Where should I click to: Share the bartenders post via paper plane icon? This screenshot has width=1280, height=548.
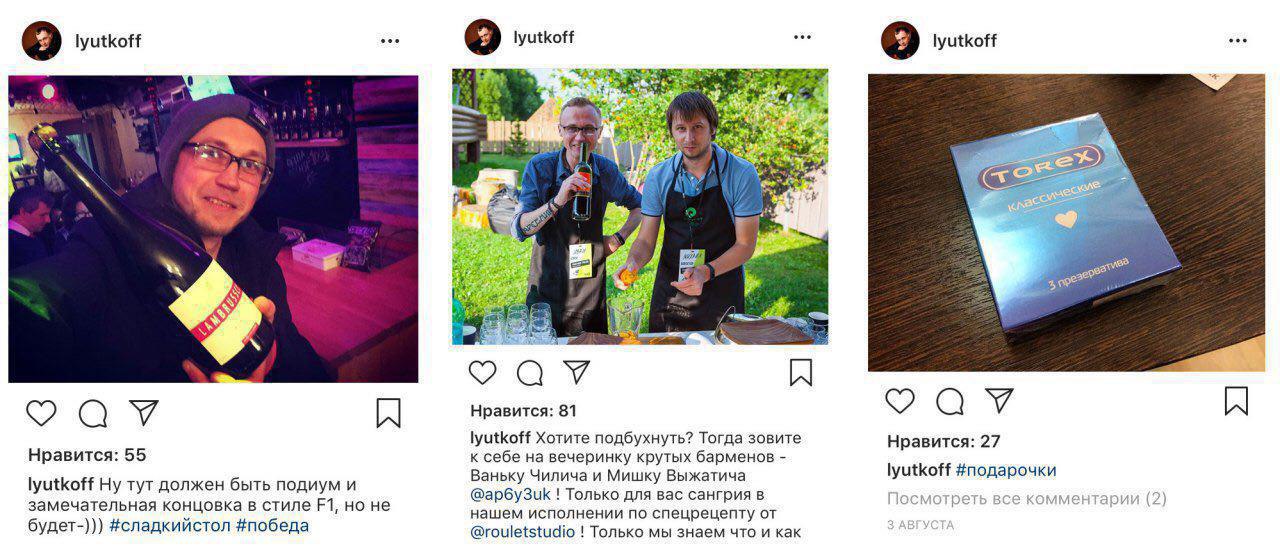(x=577, y=372)
